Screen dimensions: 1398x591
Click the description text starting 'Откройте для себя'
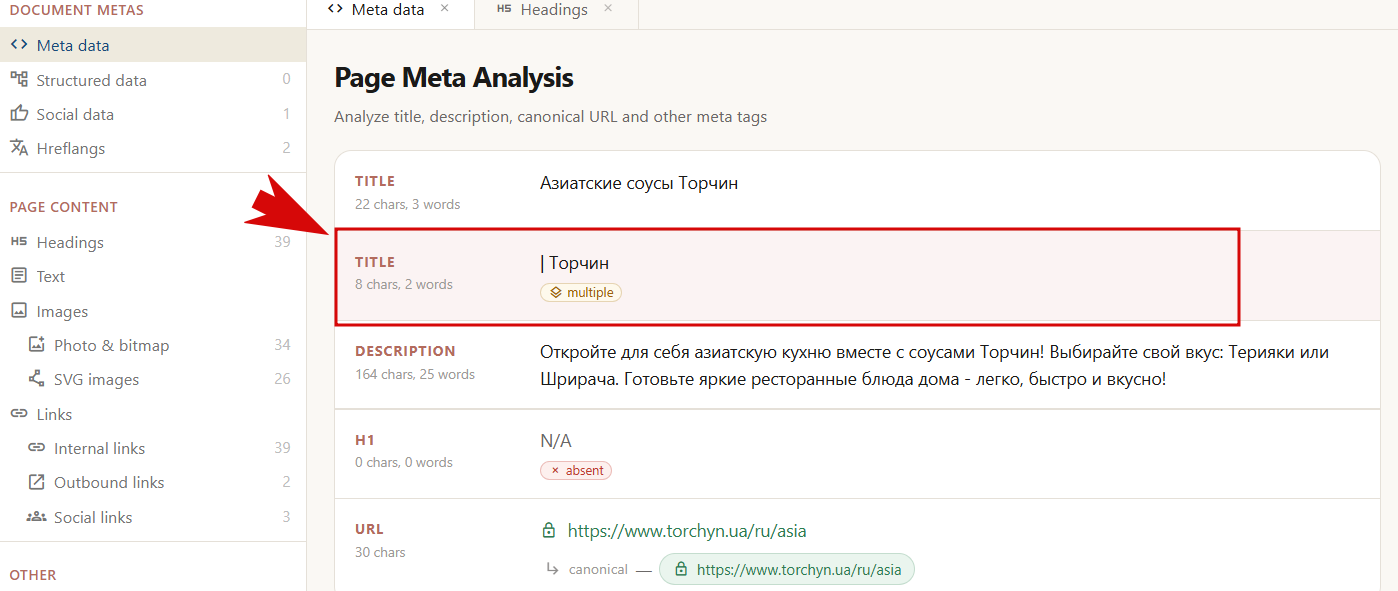pyautogui.click(x=934, y=366)
